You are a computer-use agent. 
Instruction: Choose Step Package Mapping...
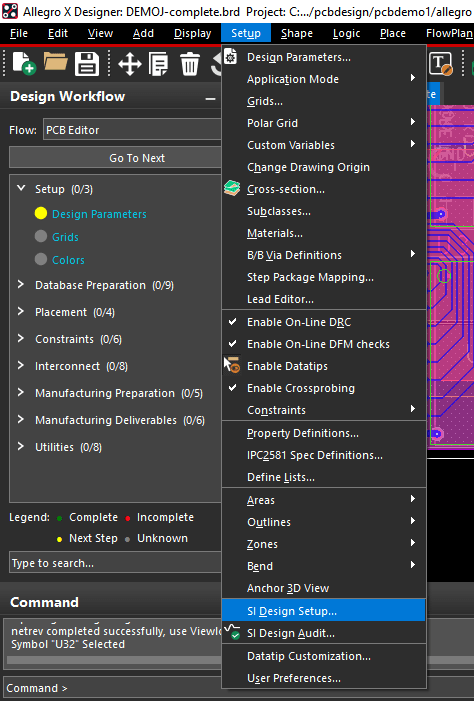(x=324, y=277)
